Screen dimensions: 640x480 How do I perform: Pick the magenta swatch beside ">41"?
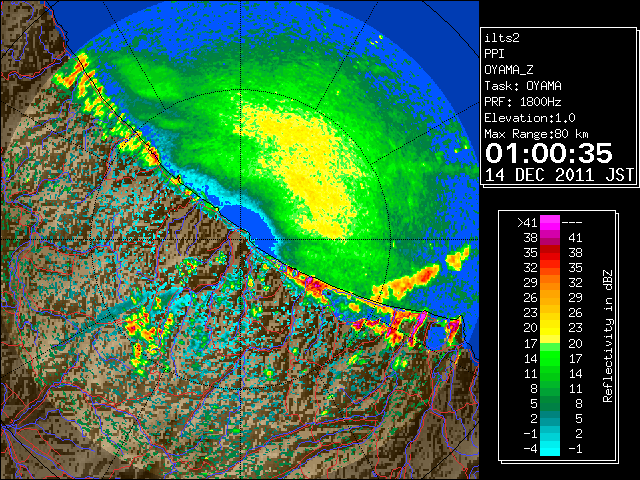click(x=550, y=223)
